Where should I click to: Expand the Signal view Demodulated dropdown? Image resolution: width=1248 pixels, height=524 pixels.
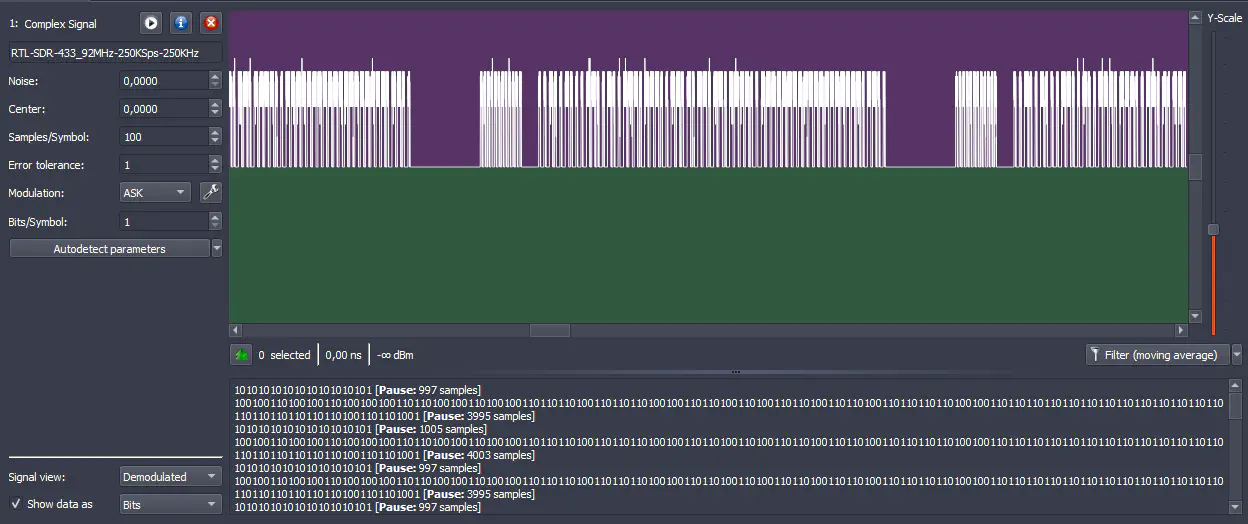click(x=170, y=477)
